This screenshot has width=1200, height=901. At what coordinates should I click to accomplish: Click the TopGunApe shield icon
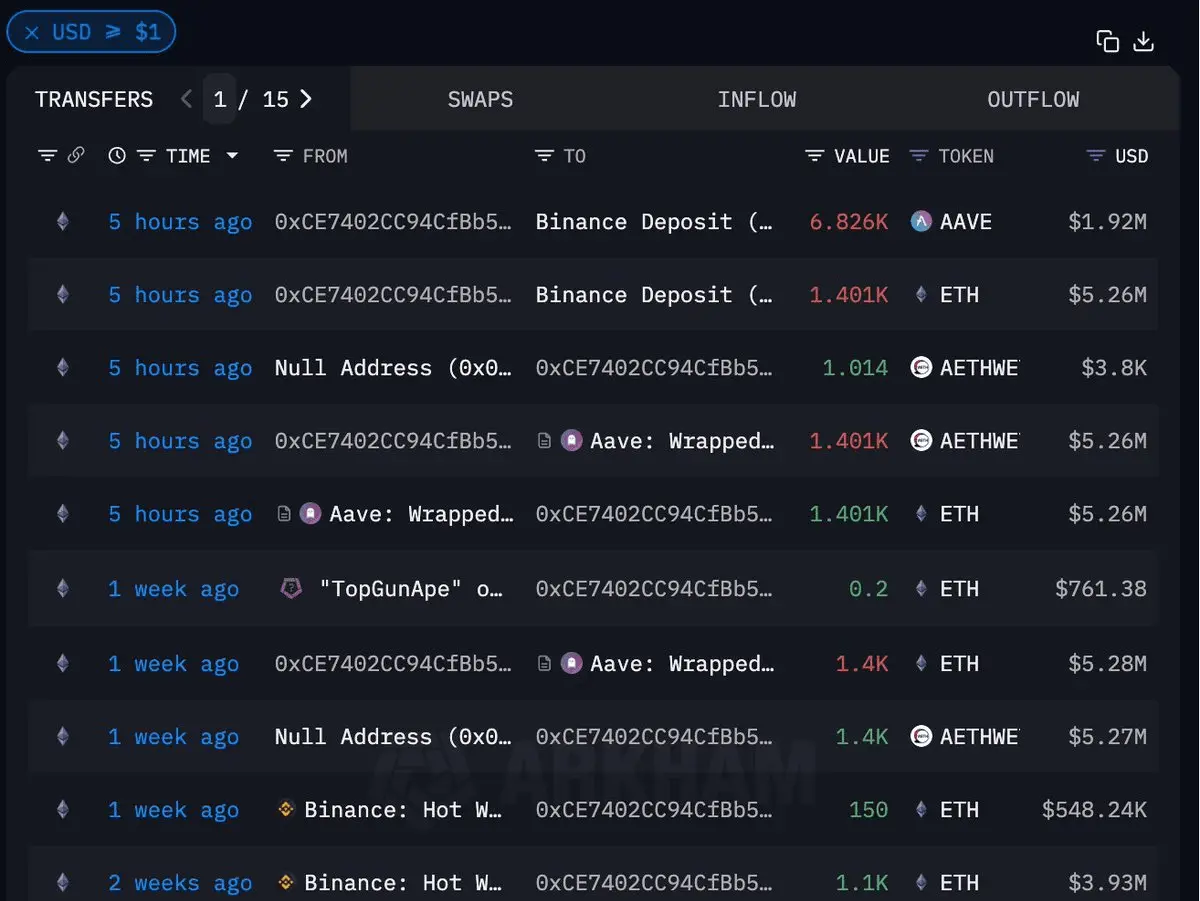(x=290, y=589)
